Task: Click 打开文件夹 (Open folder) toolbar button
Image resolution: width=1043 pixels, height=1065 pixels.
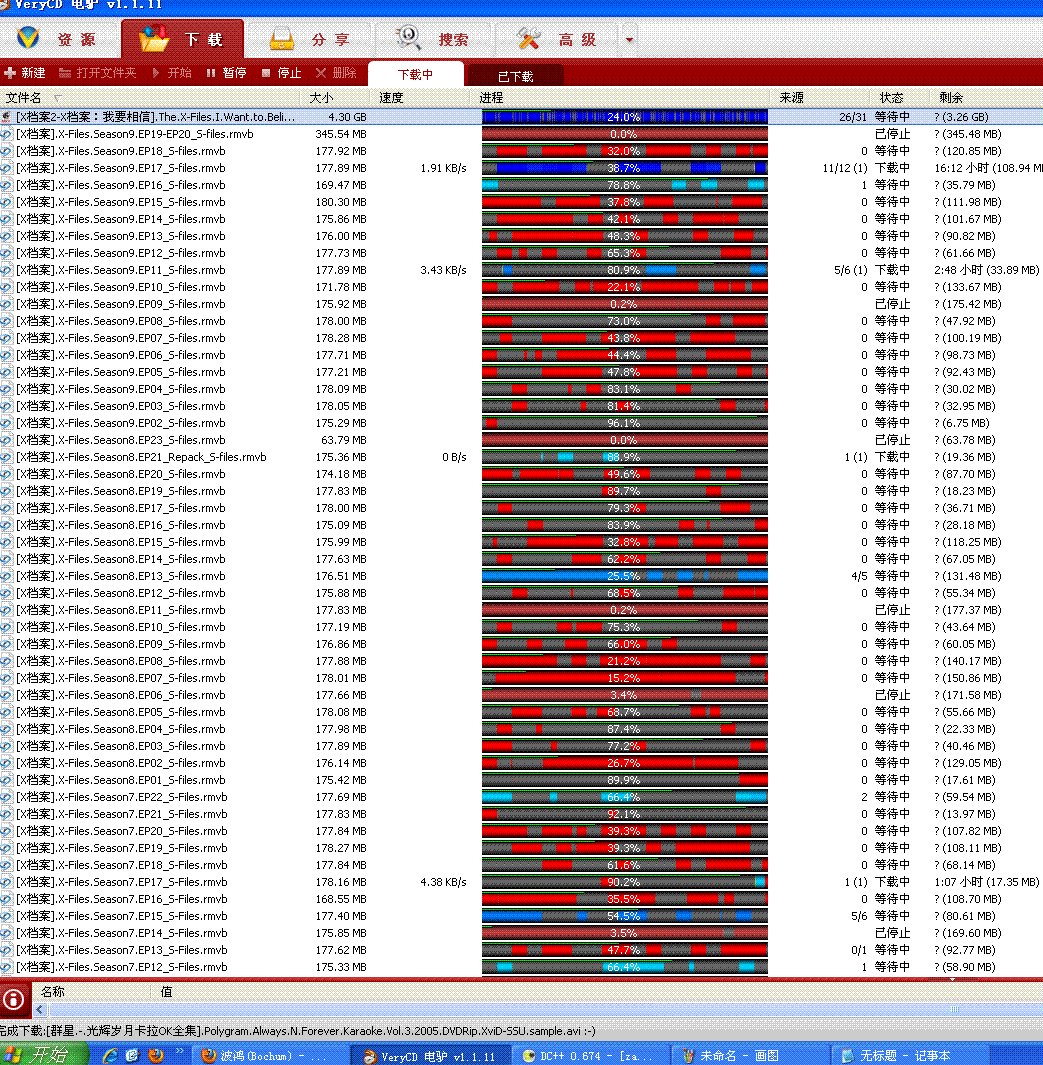Action: click(x=98, y=73)
